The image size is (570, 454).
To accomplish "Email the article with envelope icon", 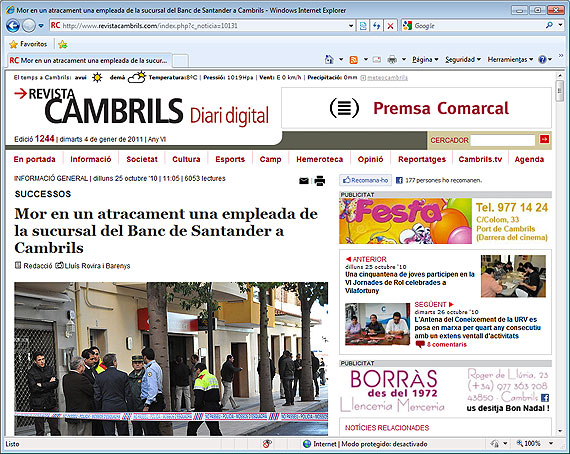I will click(x=304, y=181).
